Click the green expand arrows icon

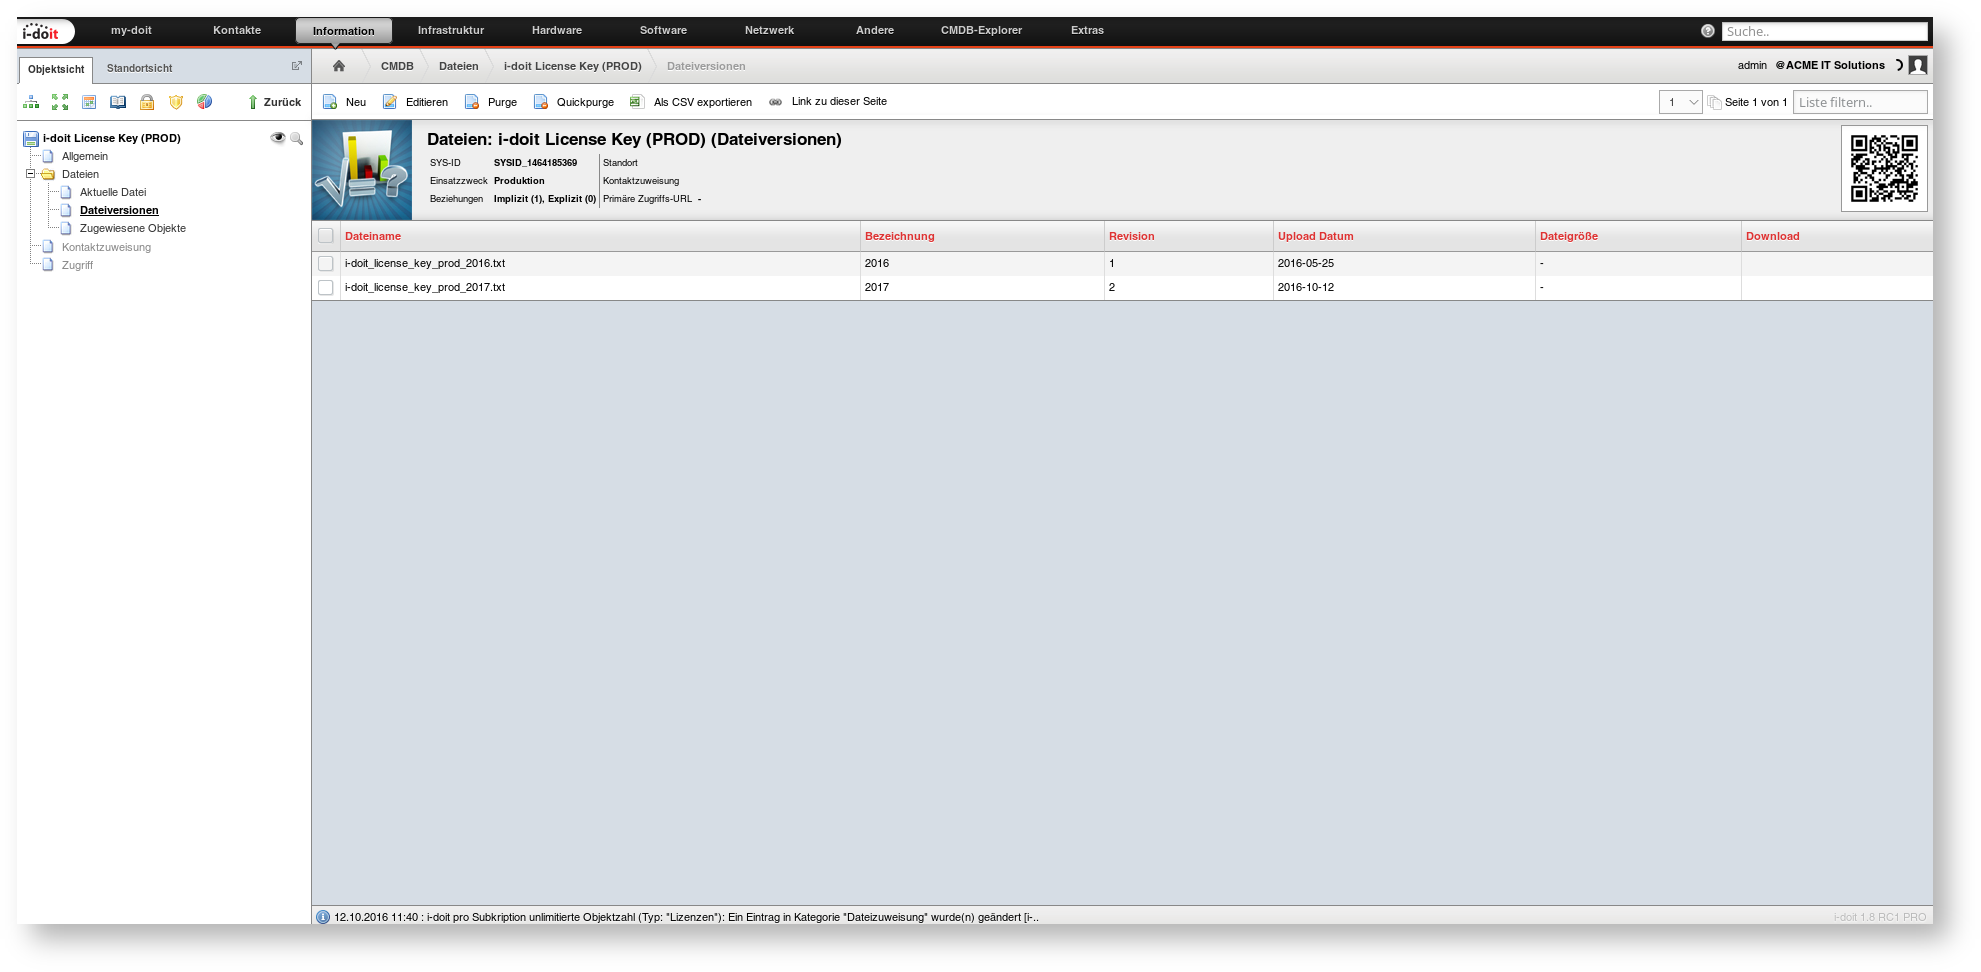[60, 102]
